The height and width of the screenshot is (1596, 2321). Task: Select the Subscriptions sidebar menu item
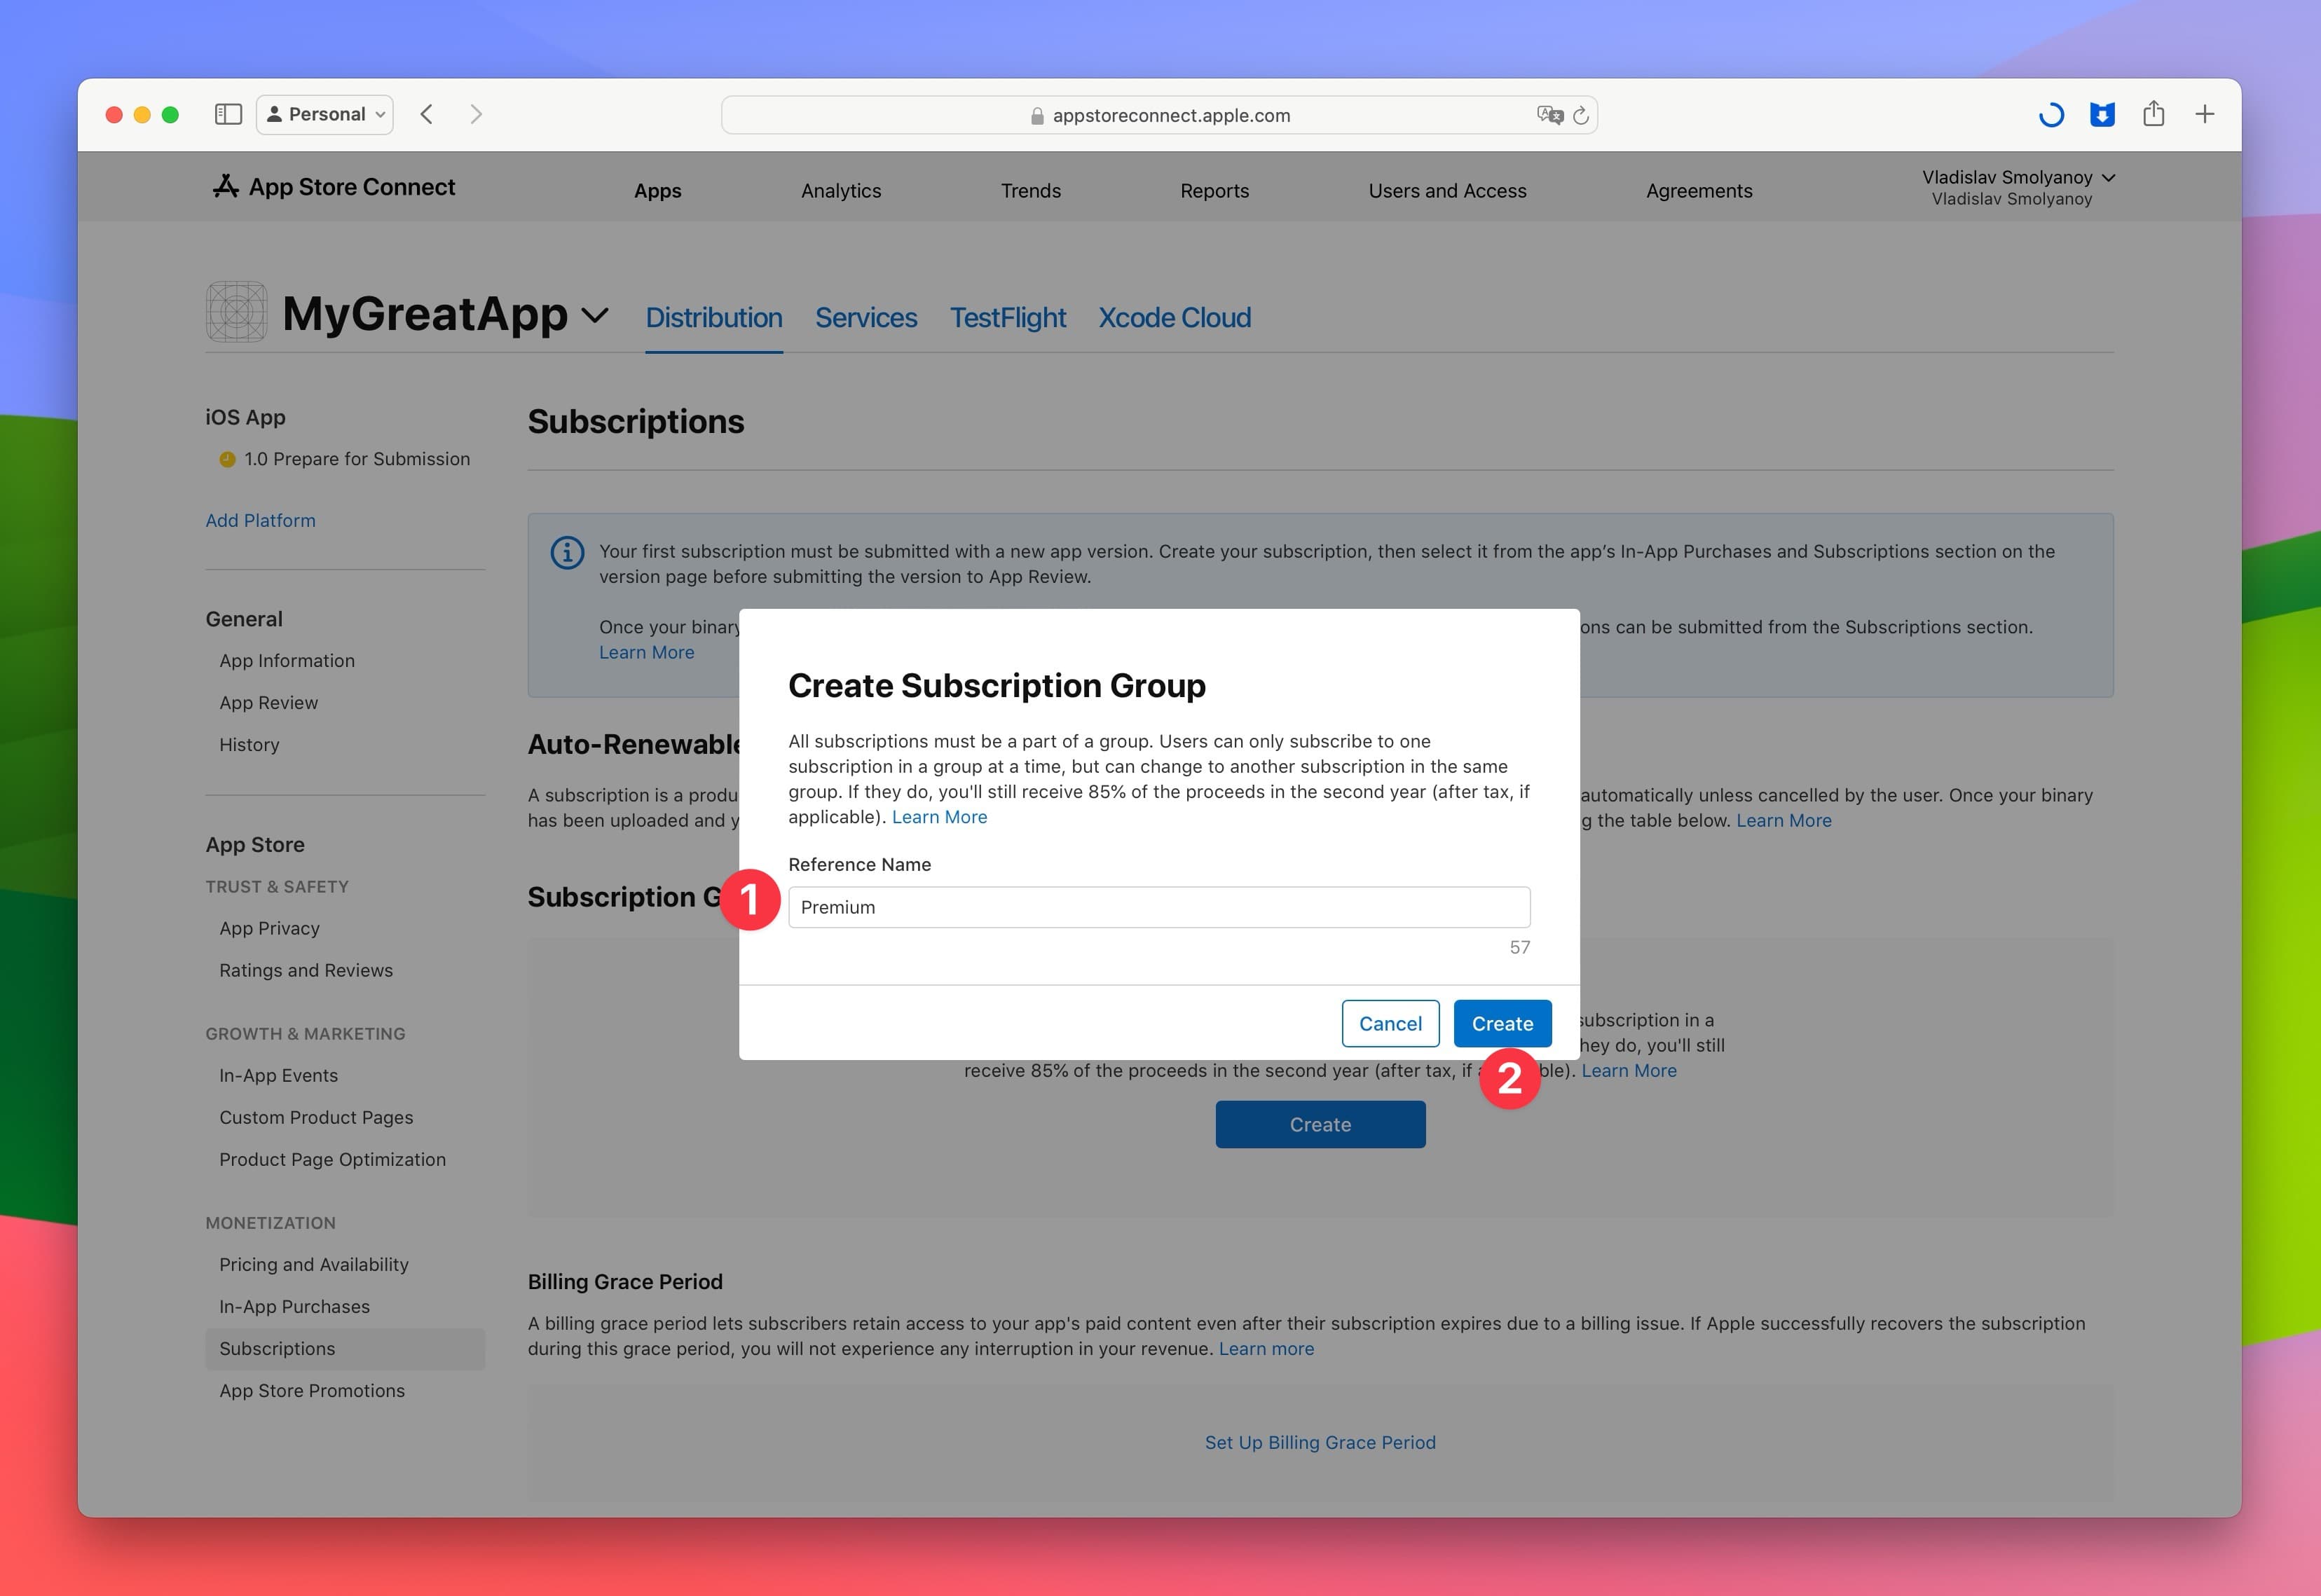[x=275, y=1346]
